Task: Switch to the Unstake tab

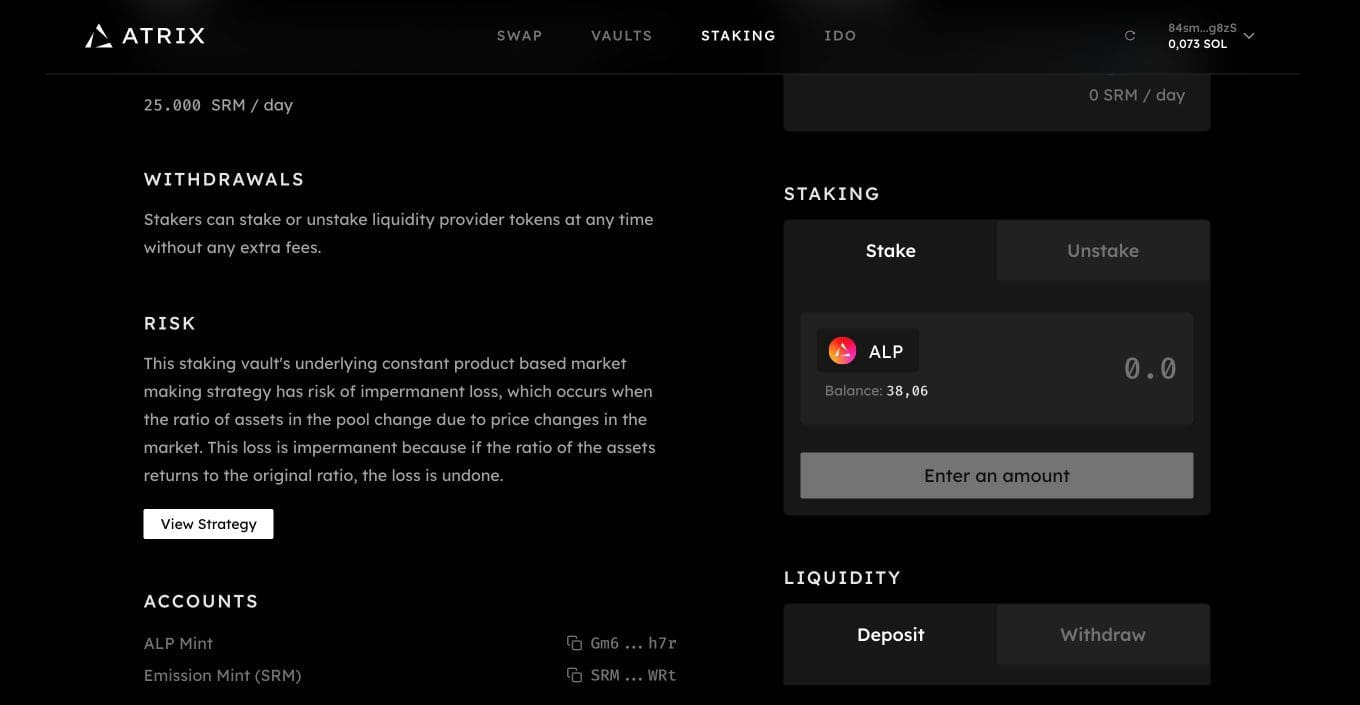Action: [1103, 250]
